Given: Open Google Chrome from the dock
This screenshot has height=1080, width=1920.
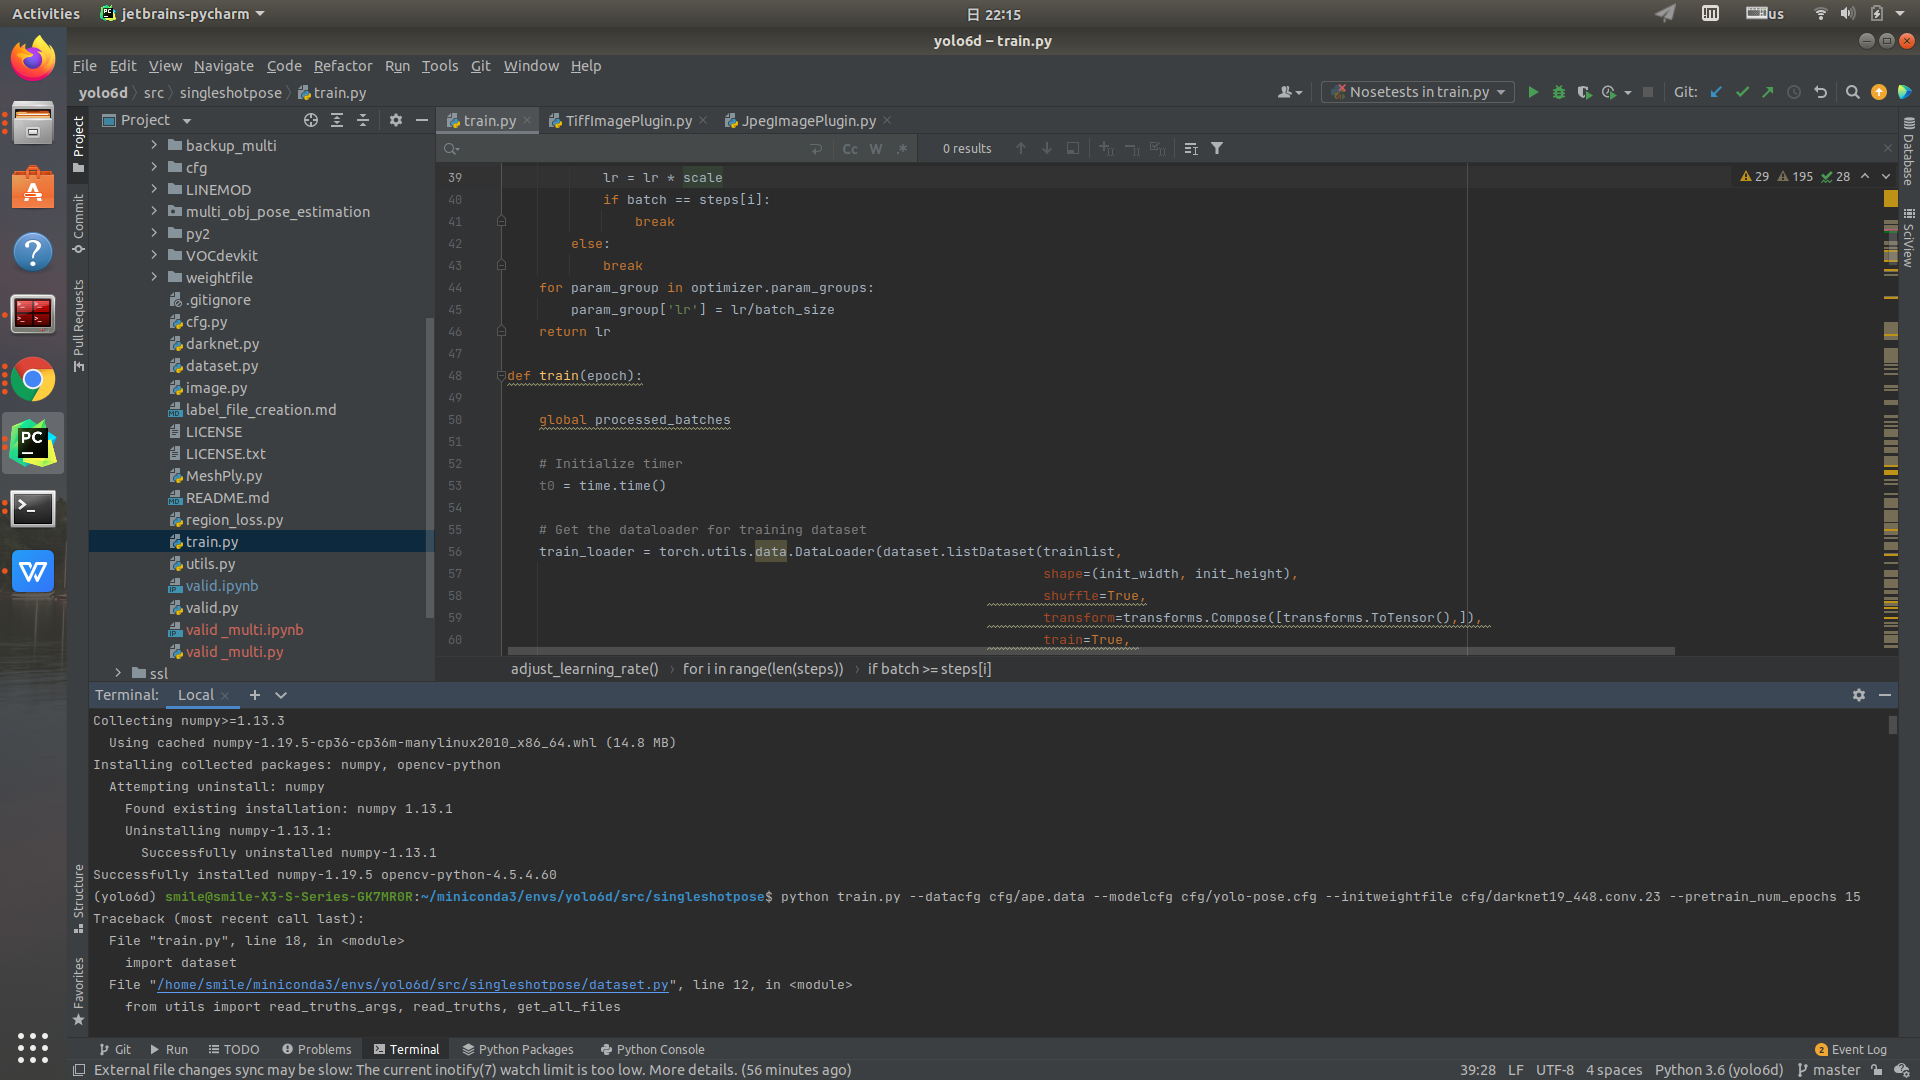Looking at the screenshot, I should tap(33, 381).
